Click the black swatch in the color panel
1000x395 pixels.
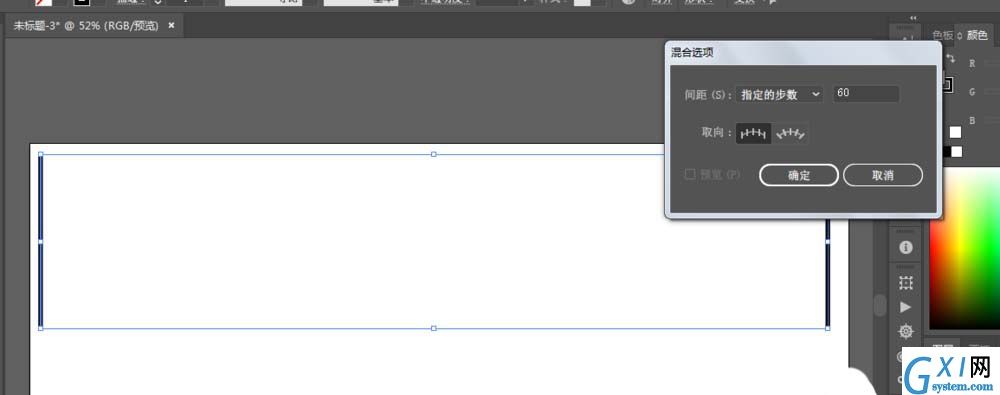click(x=946, y=152)
